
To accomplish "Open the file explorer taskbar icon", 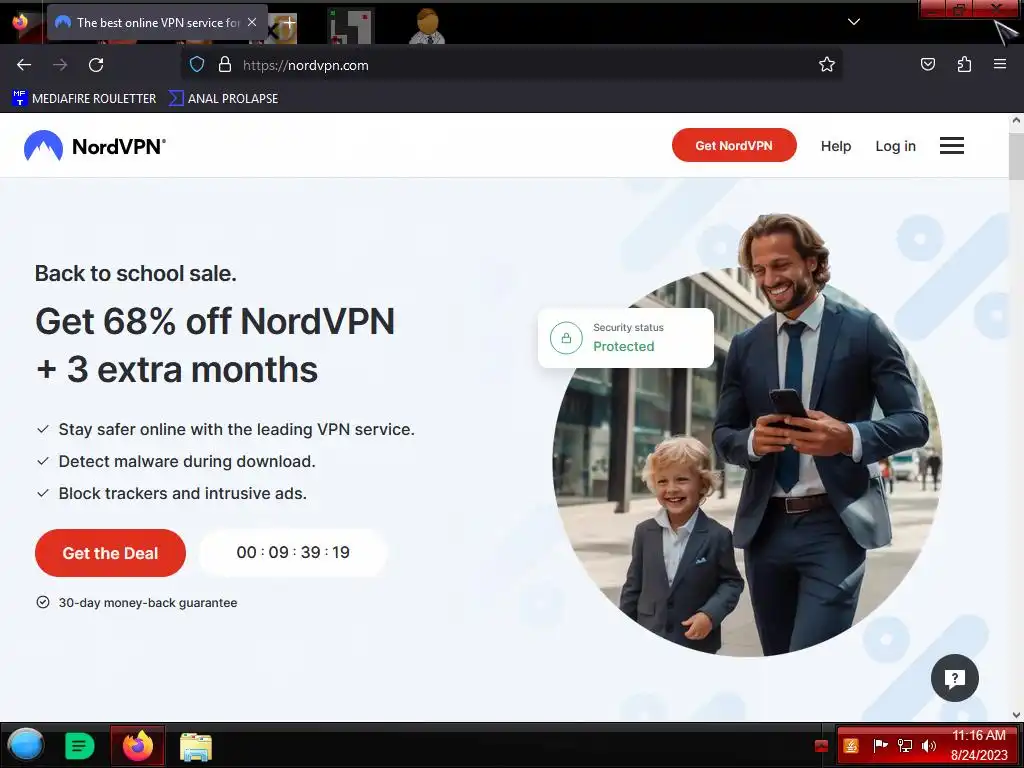I will [195, 746].
